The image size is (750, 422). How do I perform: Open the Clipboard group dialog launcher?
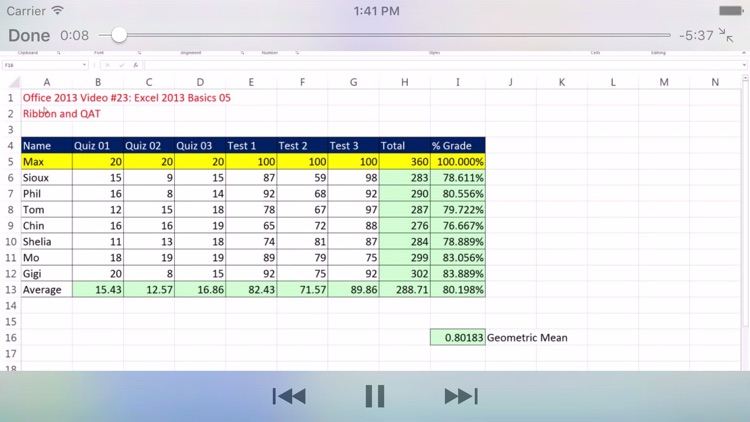pyautogui.click(x=59, y=53)
